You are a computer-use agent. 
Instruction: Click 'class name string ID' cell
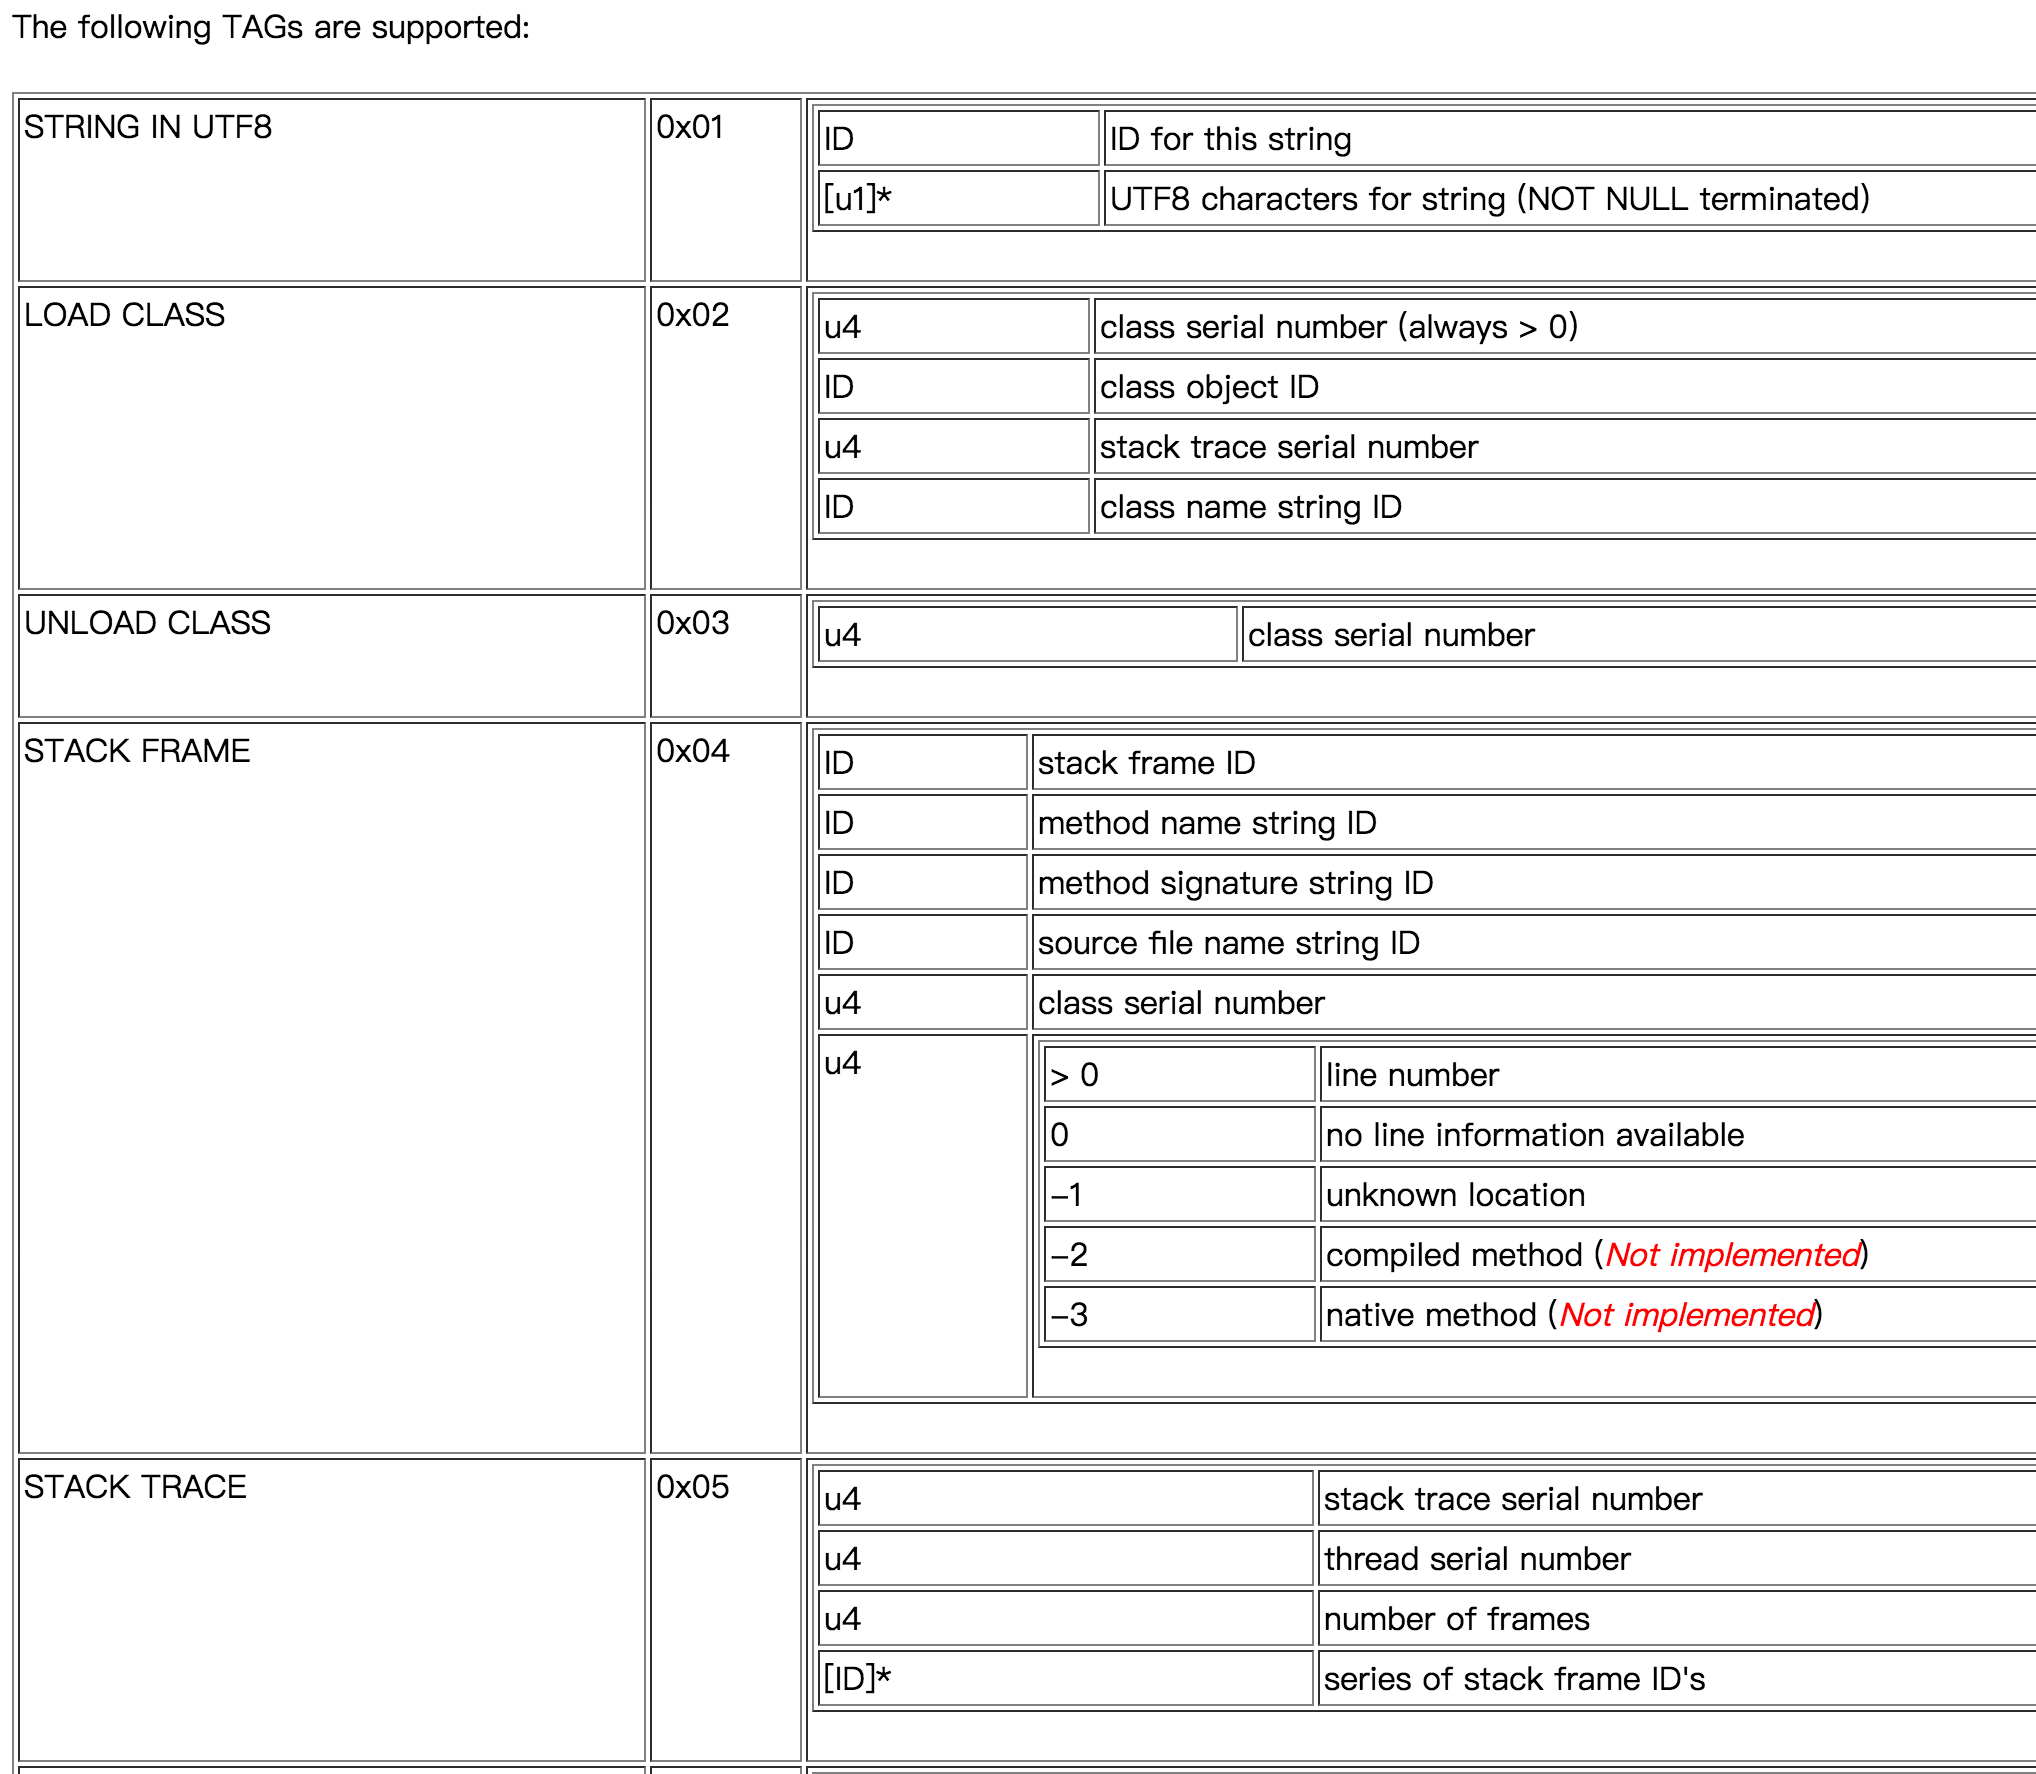tap(1250, 507)
